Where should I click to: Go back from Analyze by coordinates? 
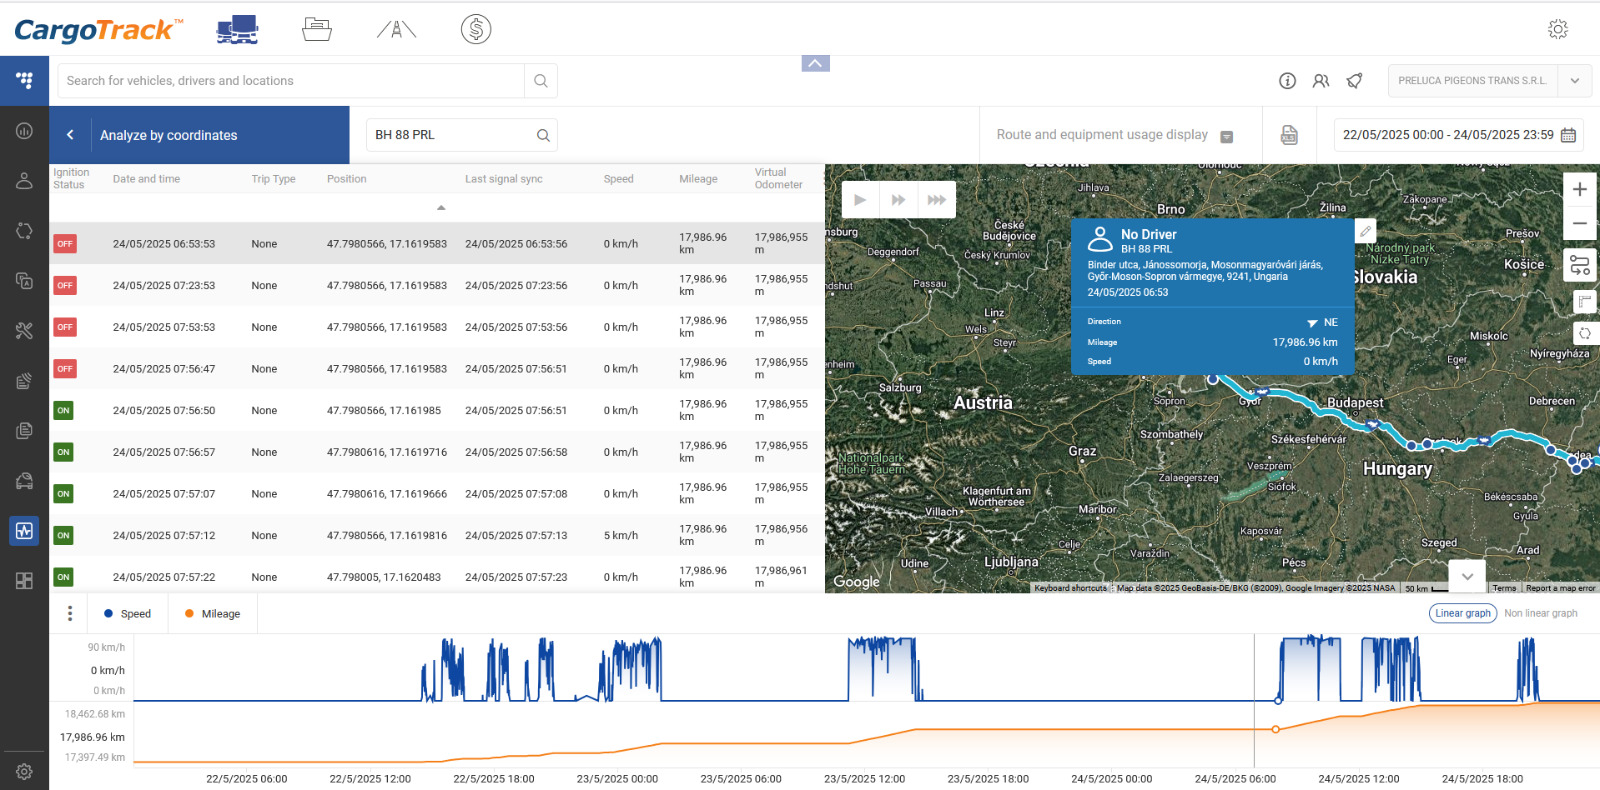click(70, 135)
